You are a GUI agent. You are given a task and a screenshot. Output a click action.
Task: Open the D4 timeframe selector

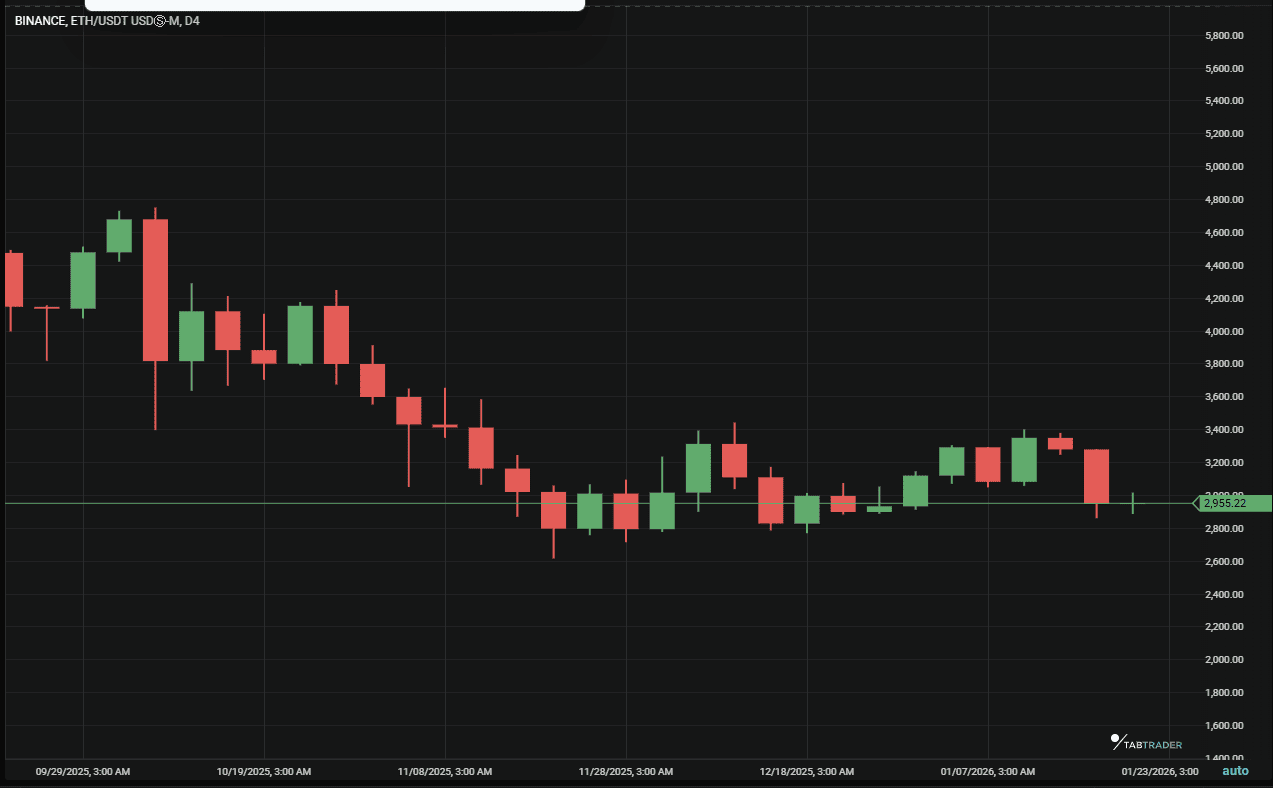point(194,19)
